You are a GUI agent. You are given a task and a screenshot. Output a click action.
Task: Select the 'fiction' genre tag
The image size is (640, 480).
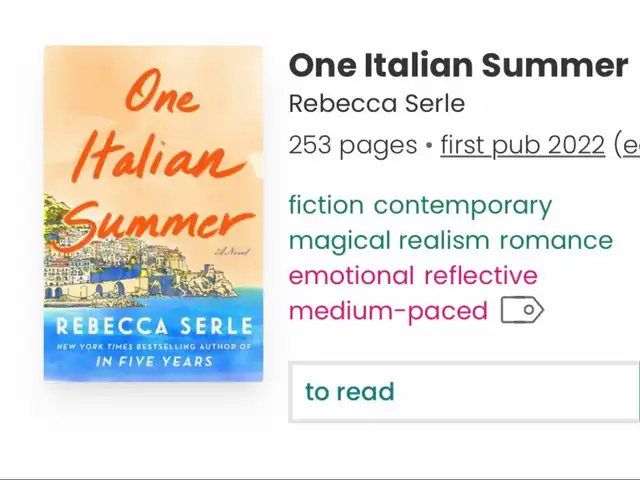coord(326,204)
